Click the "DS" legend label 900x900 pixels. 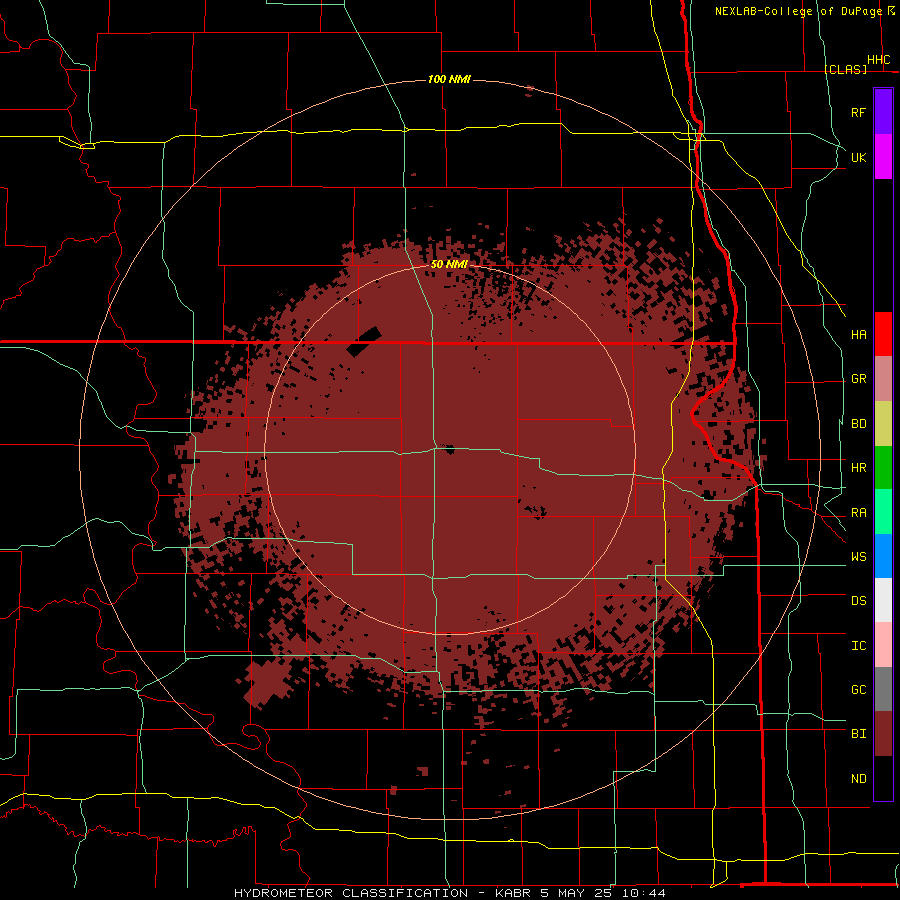pos(858,601)
